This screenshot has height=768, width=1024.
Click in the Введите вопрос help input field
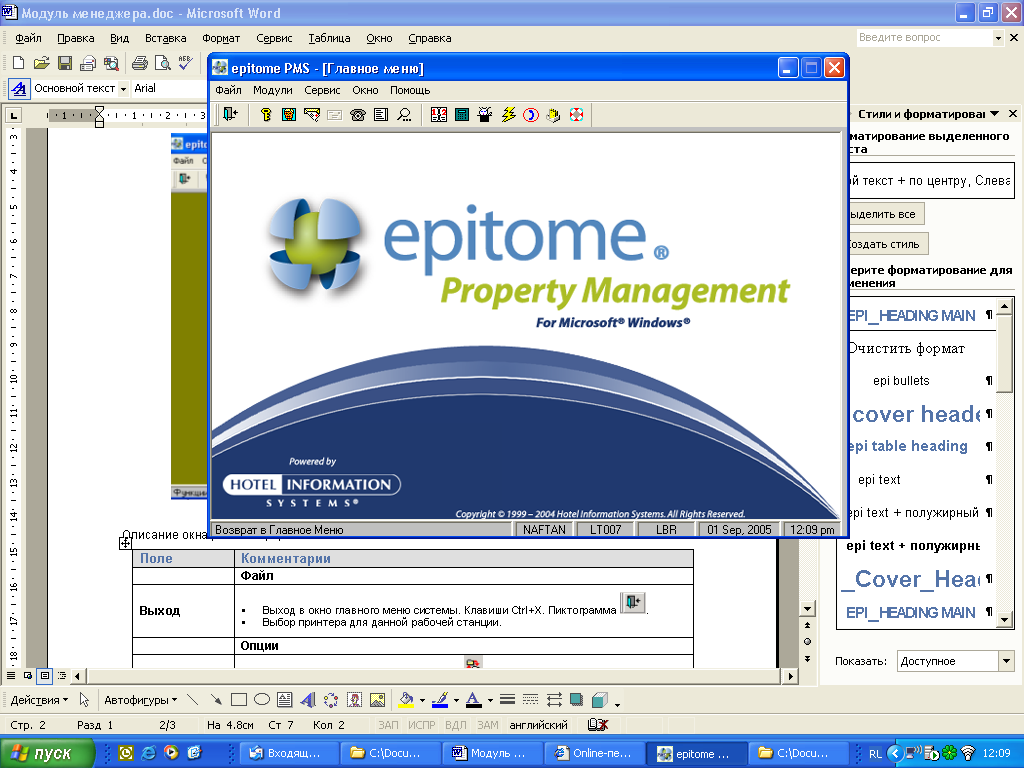point(924,38)
